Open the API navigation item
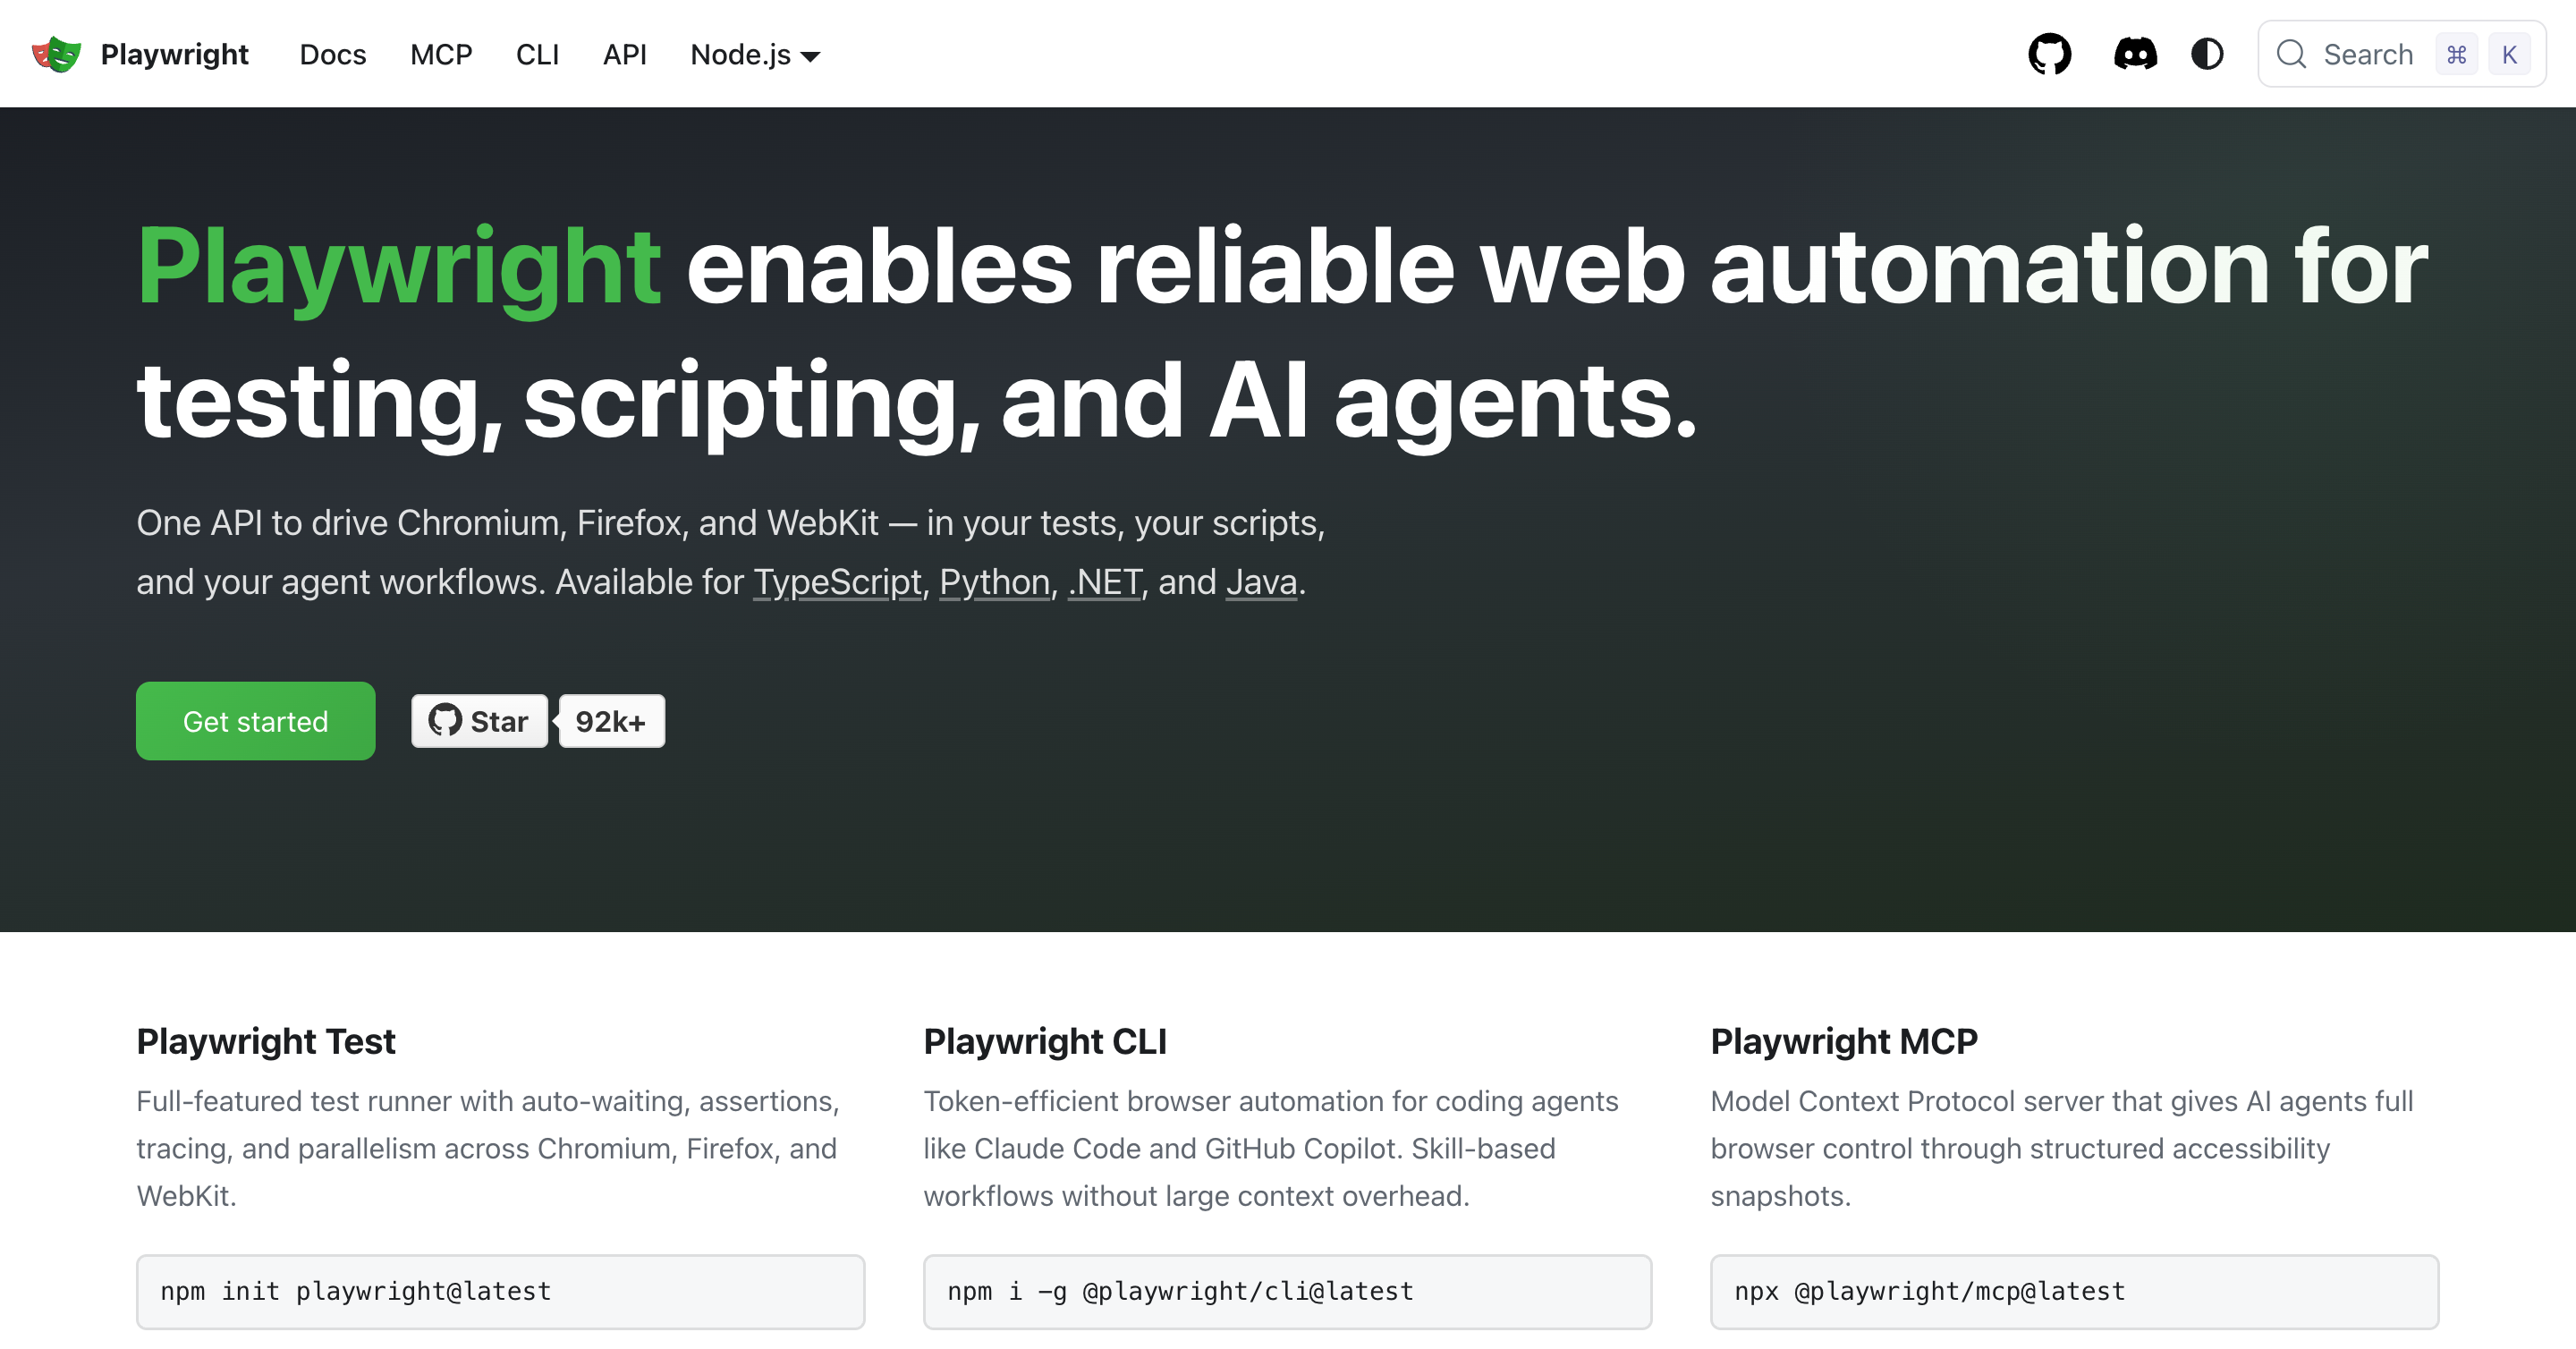 coord(625,54)
